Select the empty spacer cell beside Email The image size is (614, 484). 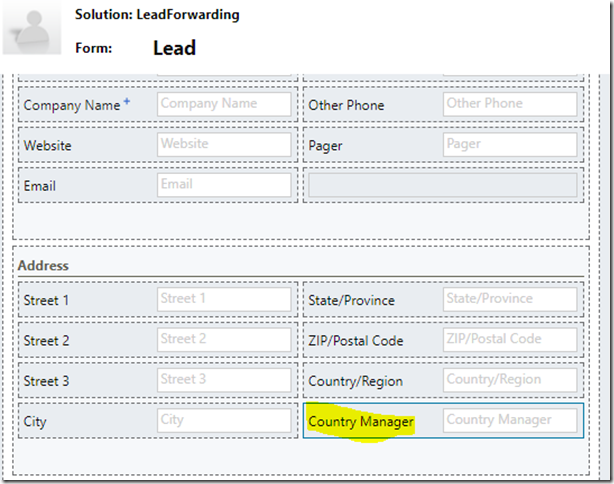[x=443, y=185]
